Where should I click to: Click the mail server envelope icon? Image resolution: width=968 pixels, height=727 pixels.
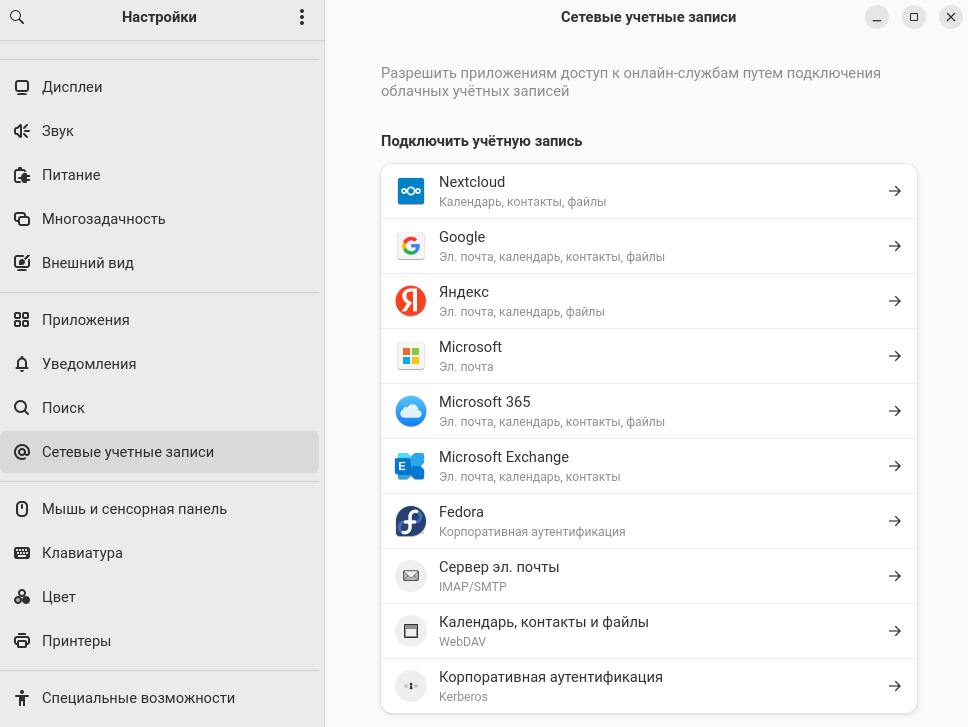coord(411,576)
